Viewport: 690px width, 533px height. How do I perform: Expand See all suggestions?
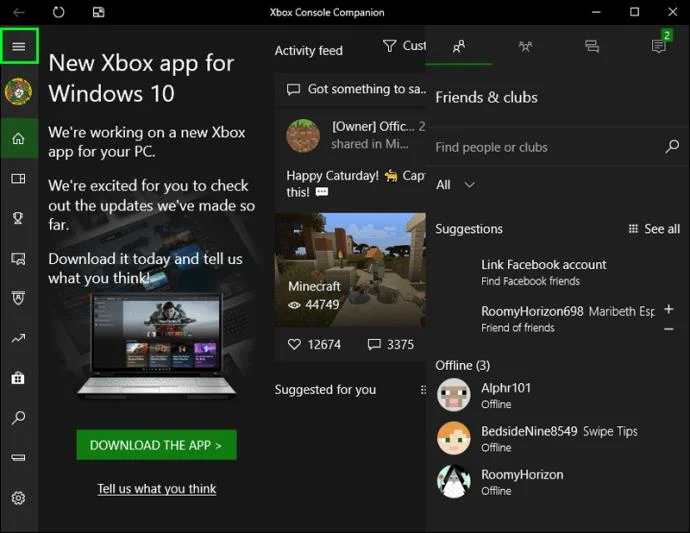click(x=654, y=229)
